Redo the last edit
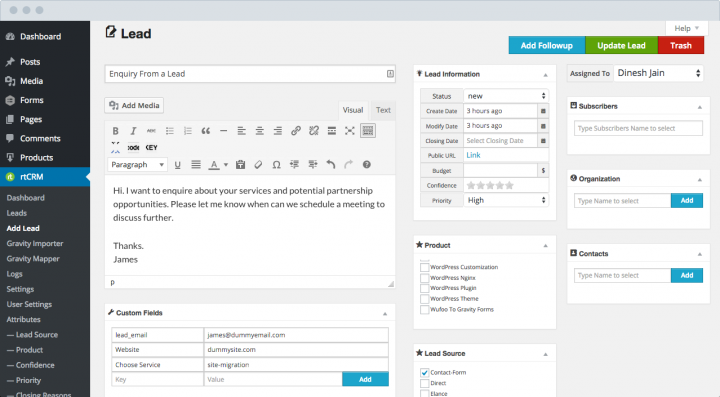This screenshot has height=397, width=720. coord(349,165)
